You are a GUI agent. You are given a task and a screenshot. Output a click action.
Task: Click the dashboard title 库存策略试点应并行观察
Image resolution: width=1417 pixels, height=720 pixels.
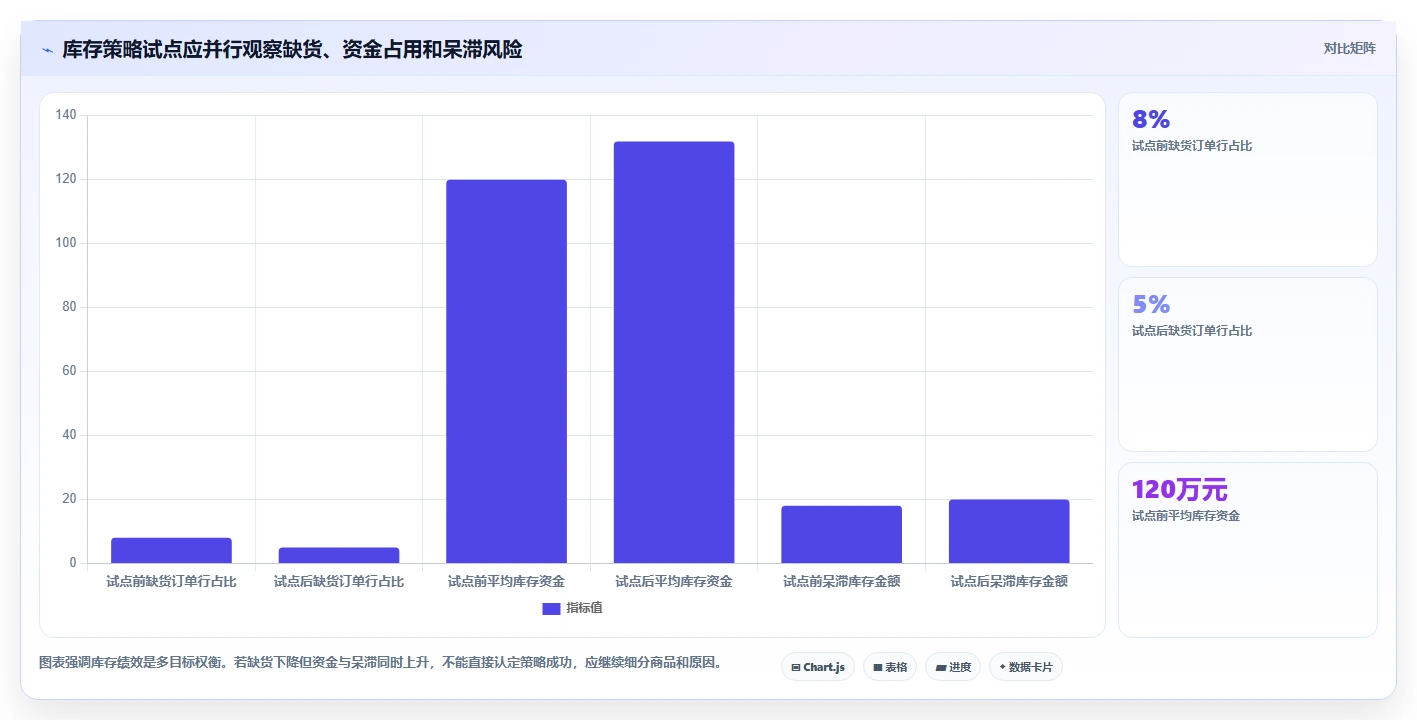pyautogui.click(x=292, y=49)
